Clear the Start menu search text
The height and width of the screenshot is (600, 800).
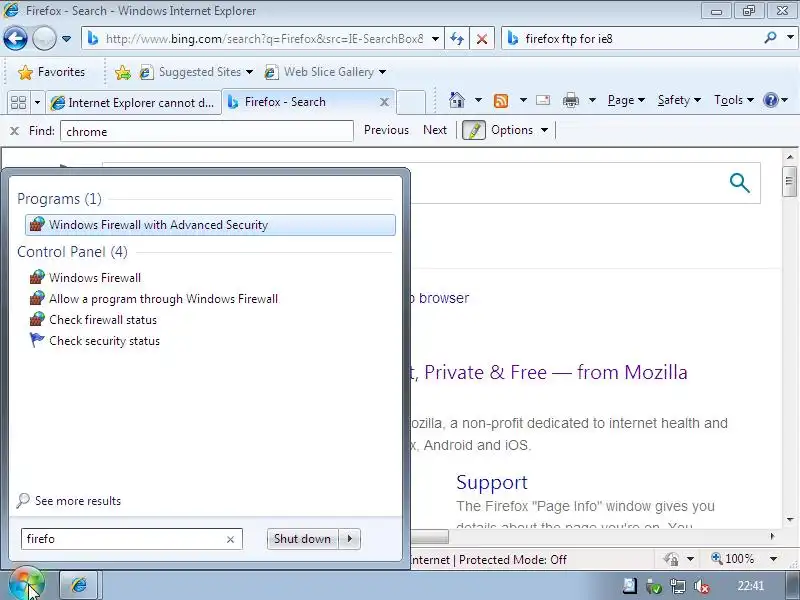(x=231, y=539)
